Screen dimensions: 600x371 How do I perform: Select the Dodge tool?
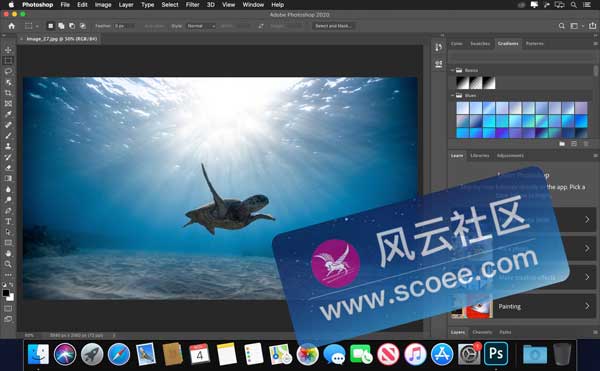8,200
